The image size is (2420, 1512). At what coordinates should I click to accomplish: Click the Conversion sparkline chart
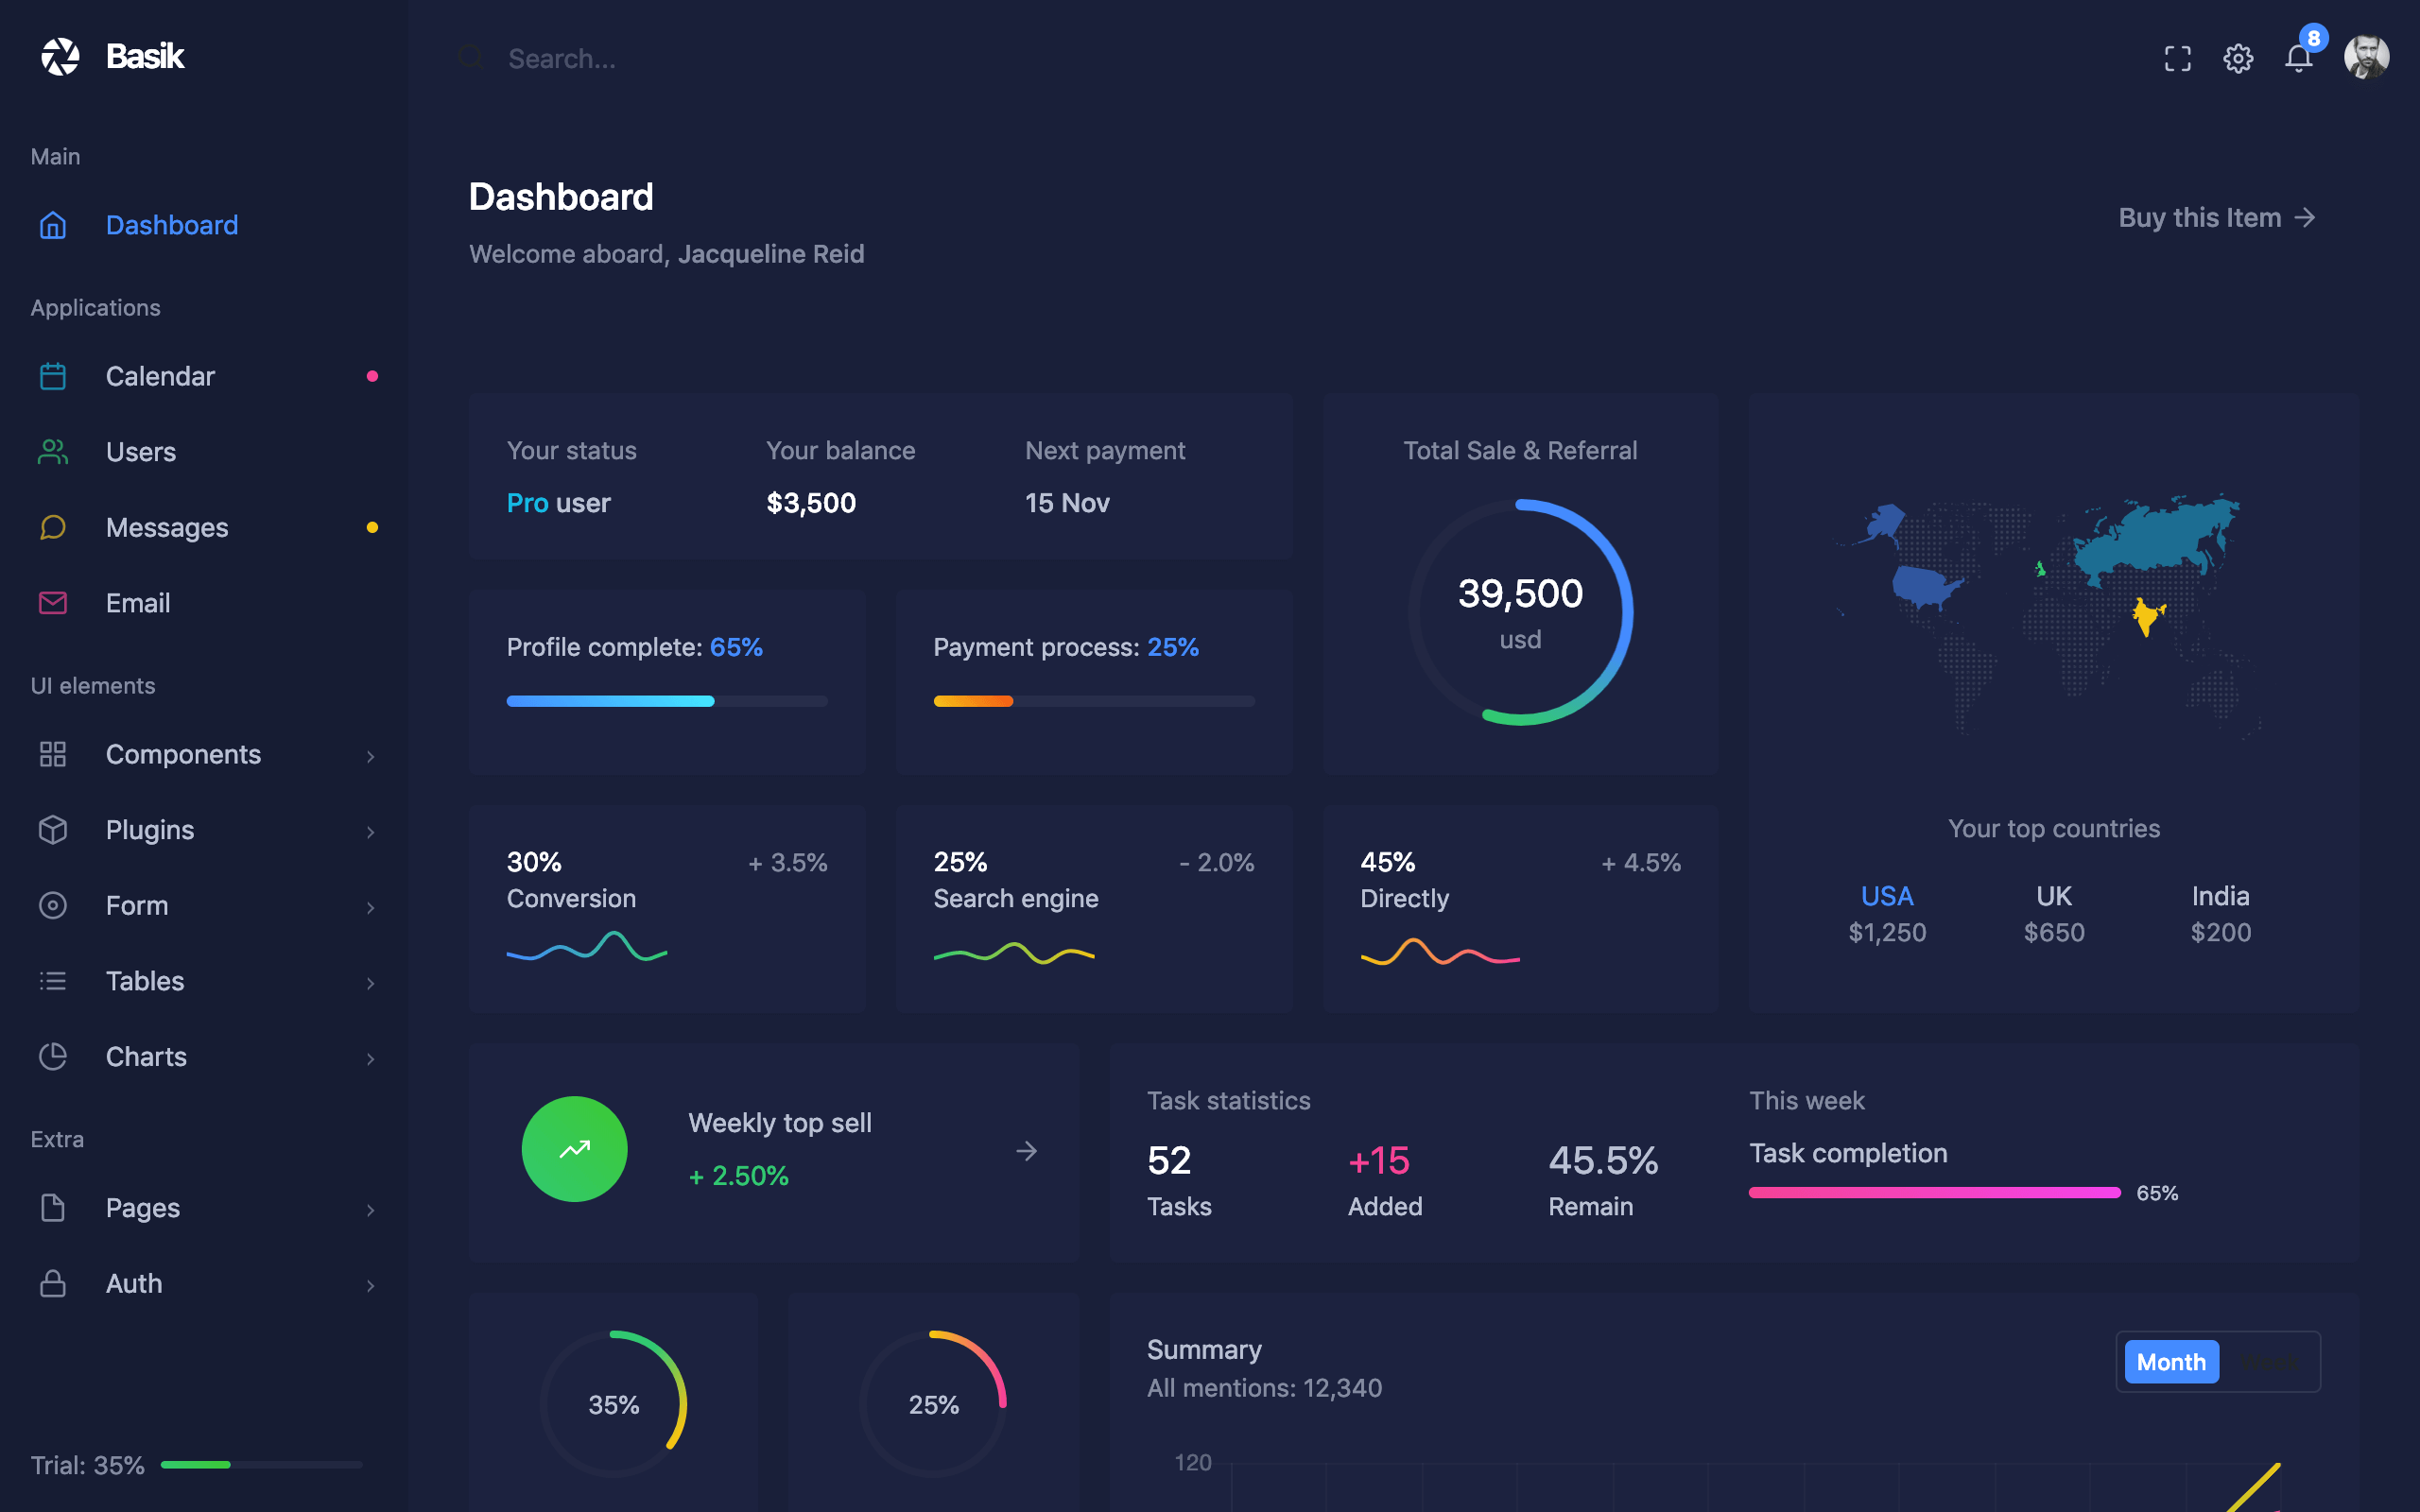(x=587, y=947)
